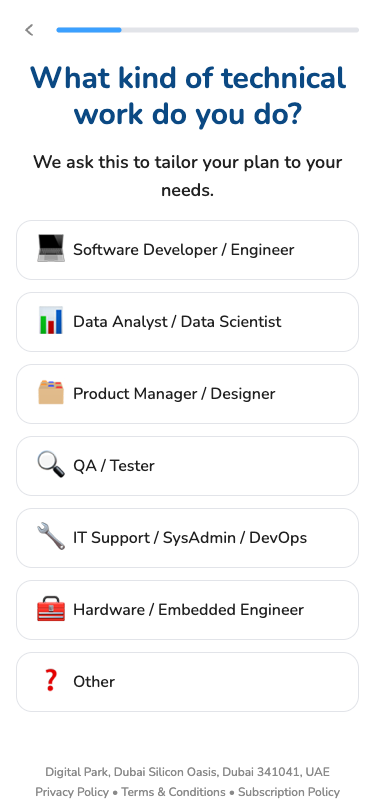Choose Data Analyst / Data Scientist
The image size is (375, 812).
(x=188, y=322)
